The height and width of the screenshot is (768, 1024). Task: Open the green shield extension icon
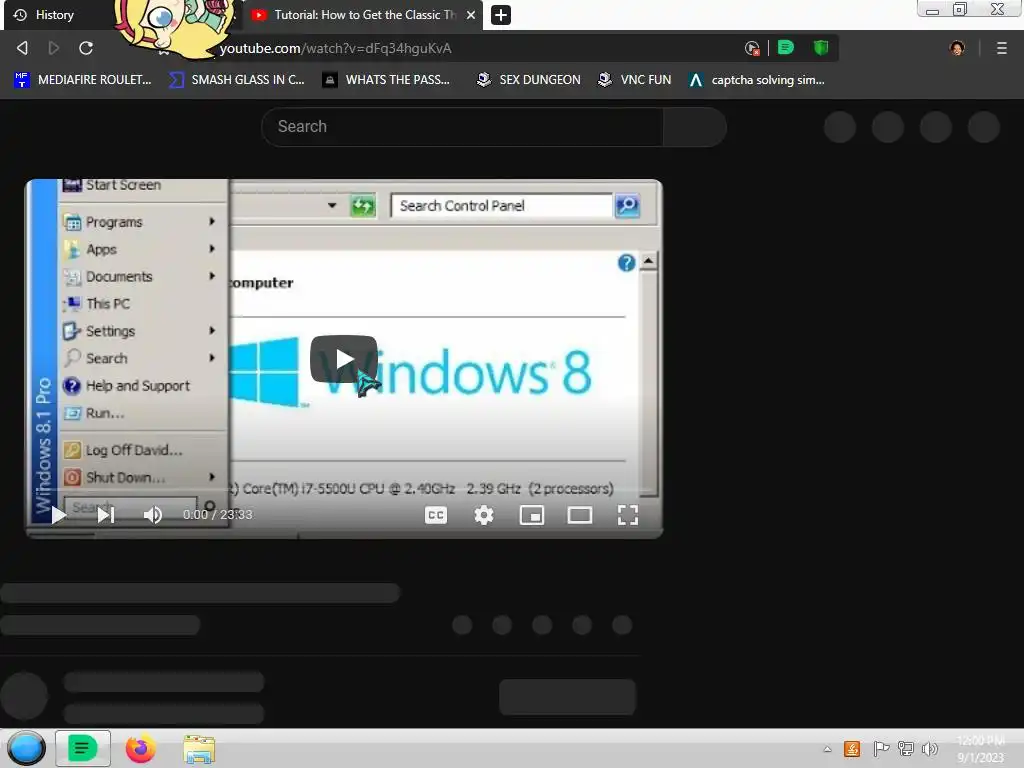point(821,48)
